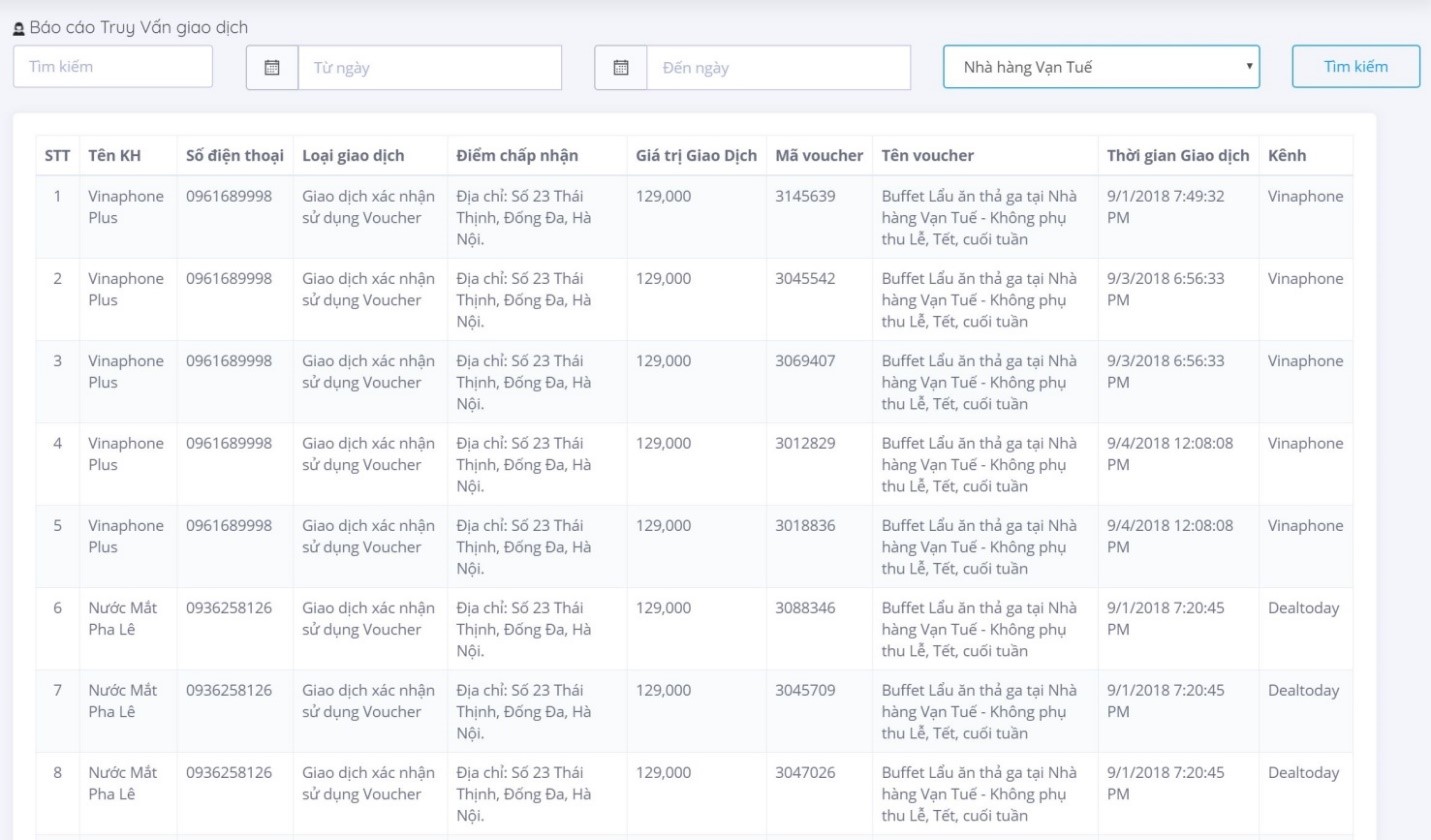Click the Kênh column header
The height and width of the screenshot is (840, 1431).
click(1286, 156)
